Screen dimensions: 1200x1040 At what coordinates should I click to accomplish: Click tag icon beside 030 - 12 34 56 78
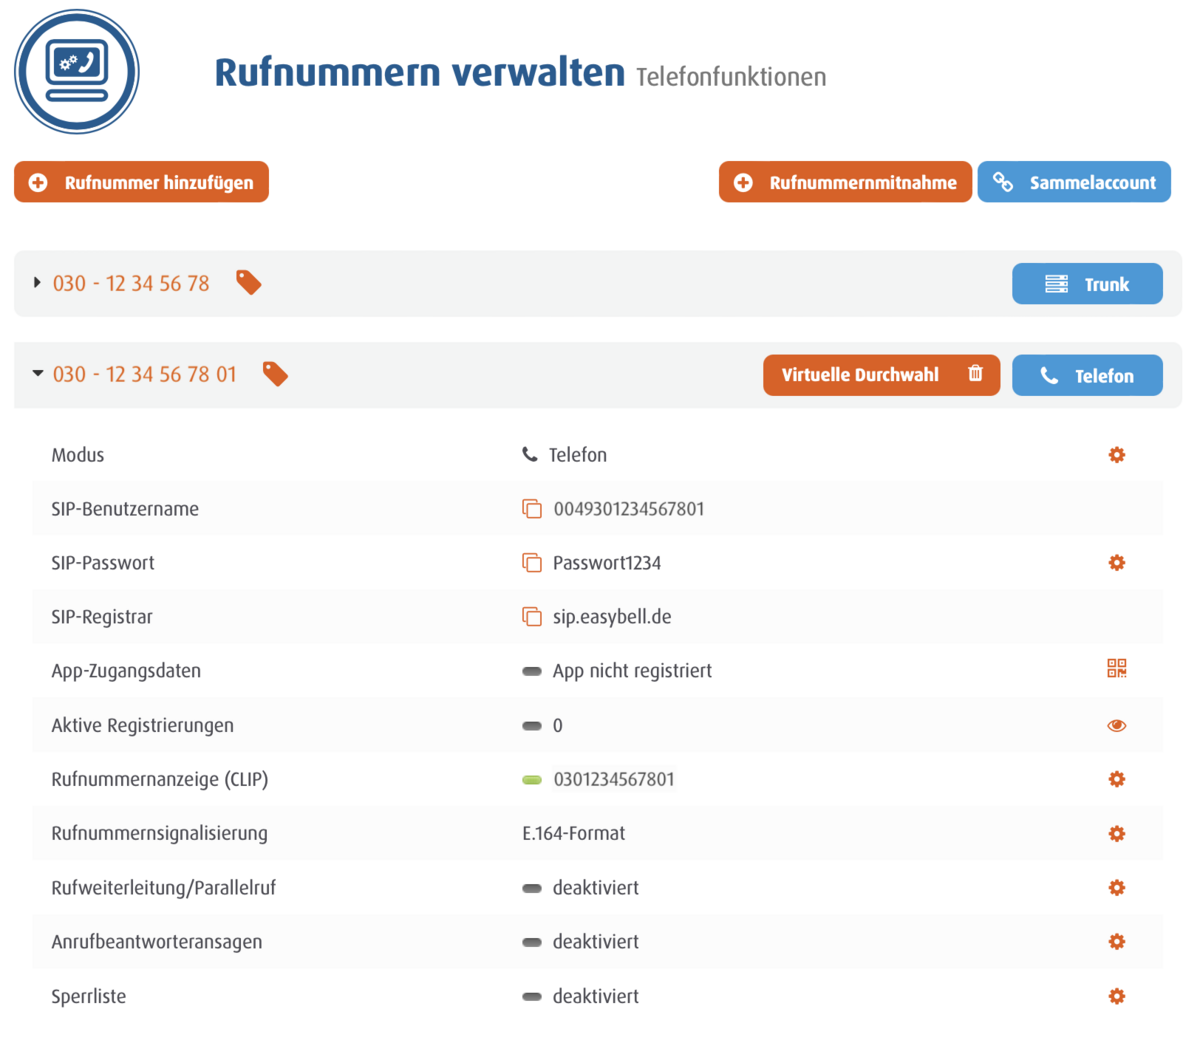249,283
